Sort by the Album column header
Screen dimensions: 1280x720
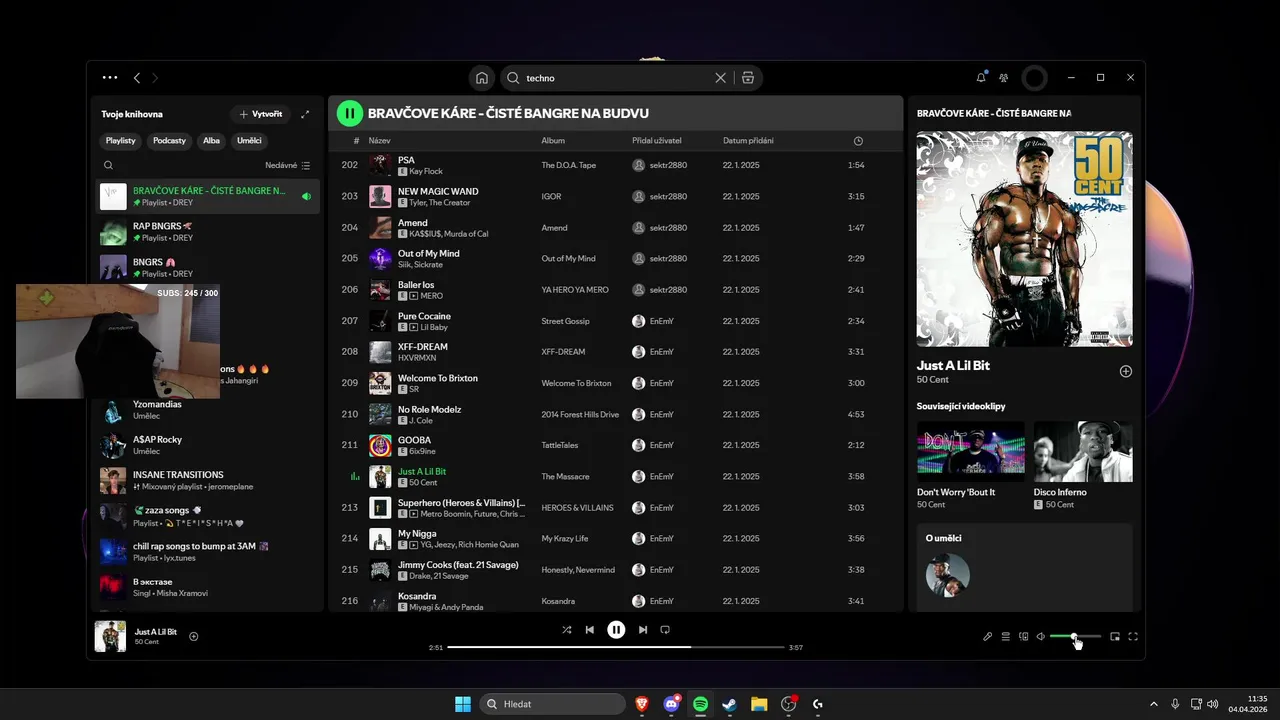(x=553, y=141)
